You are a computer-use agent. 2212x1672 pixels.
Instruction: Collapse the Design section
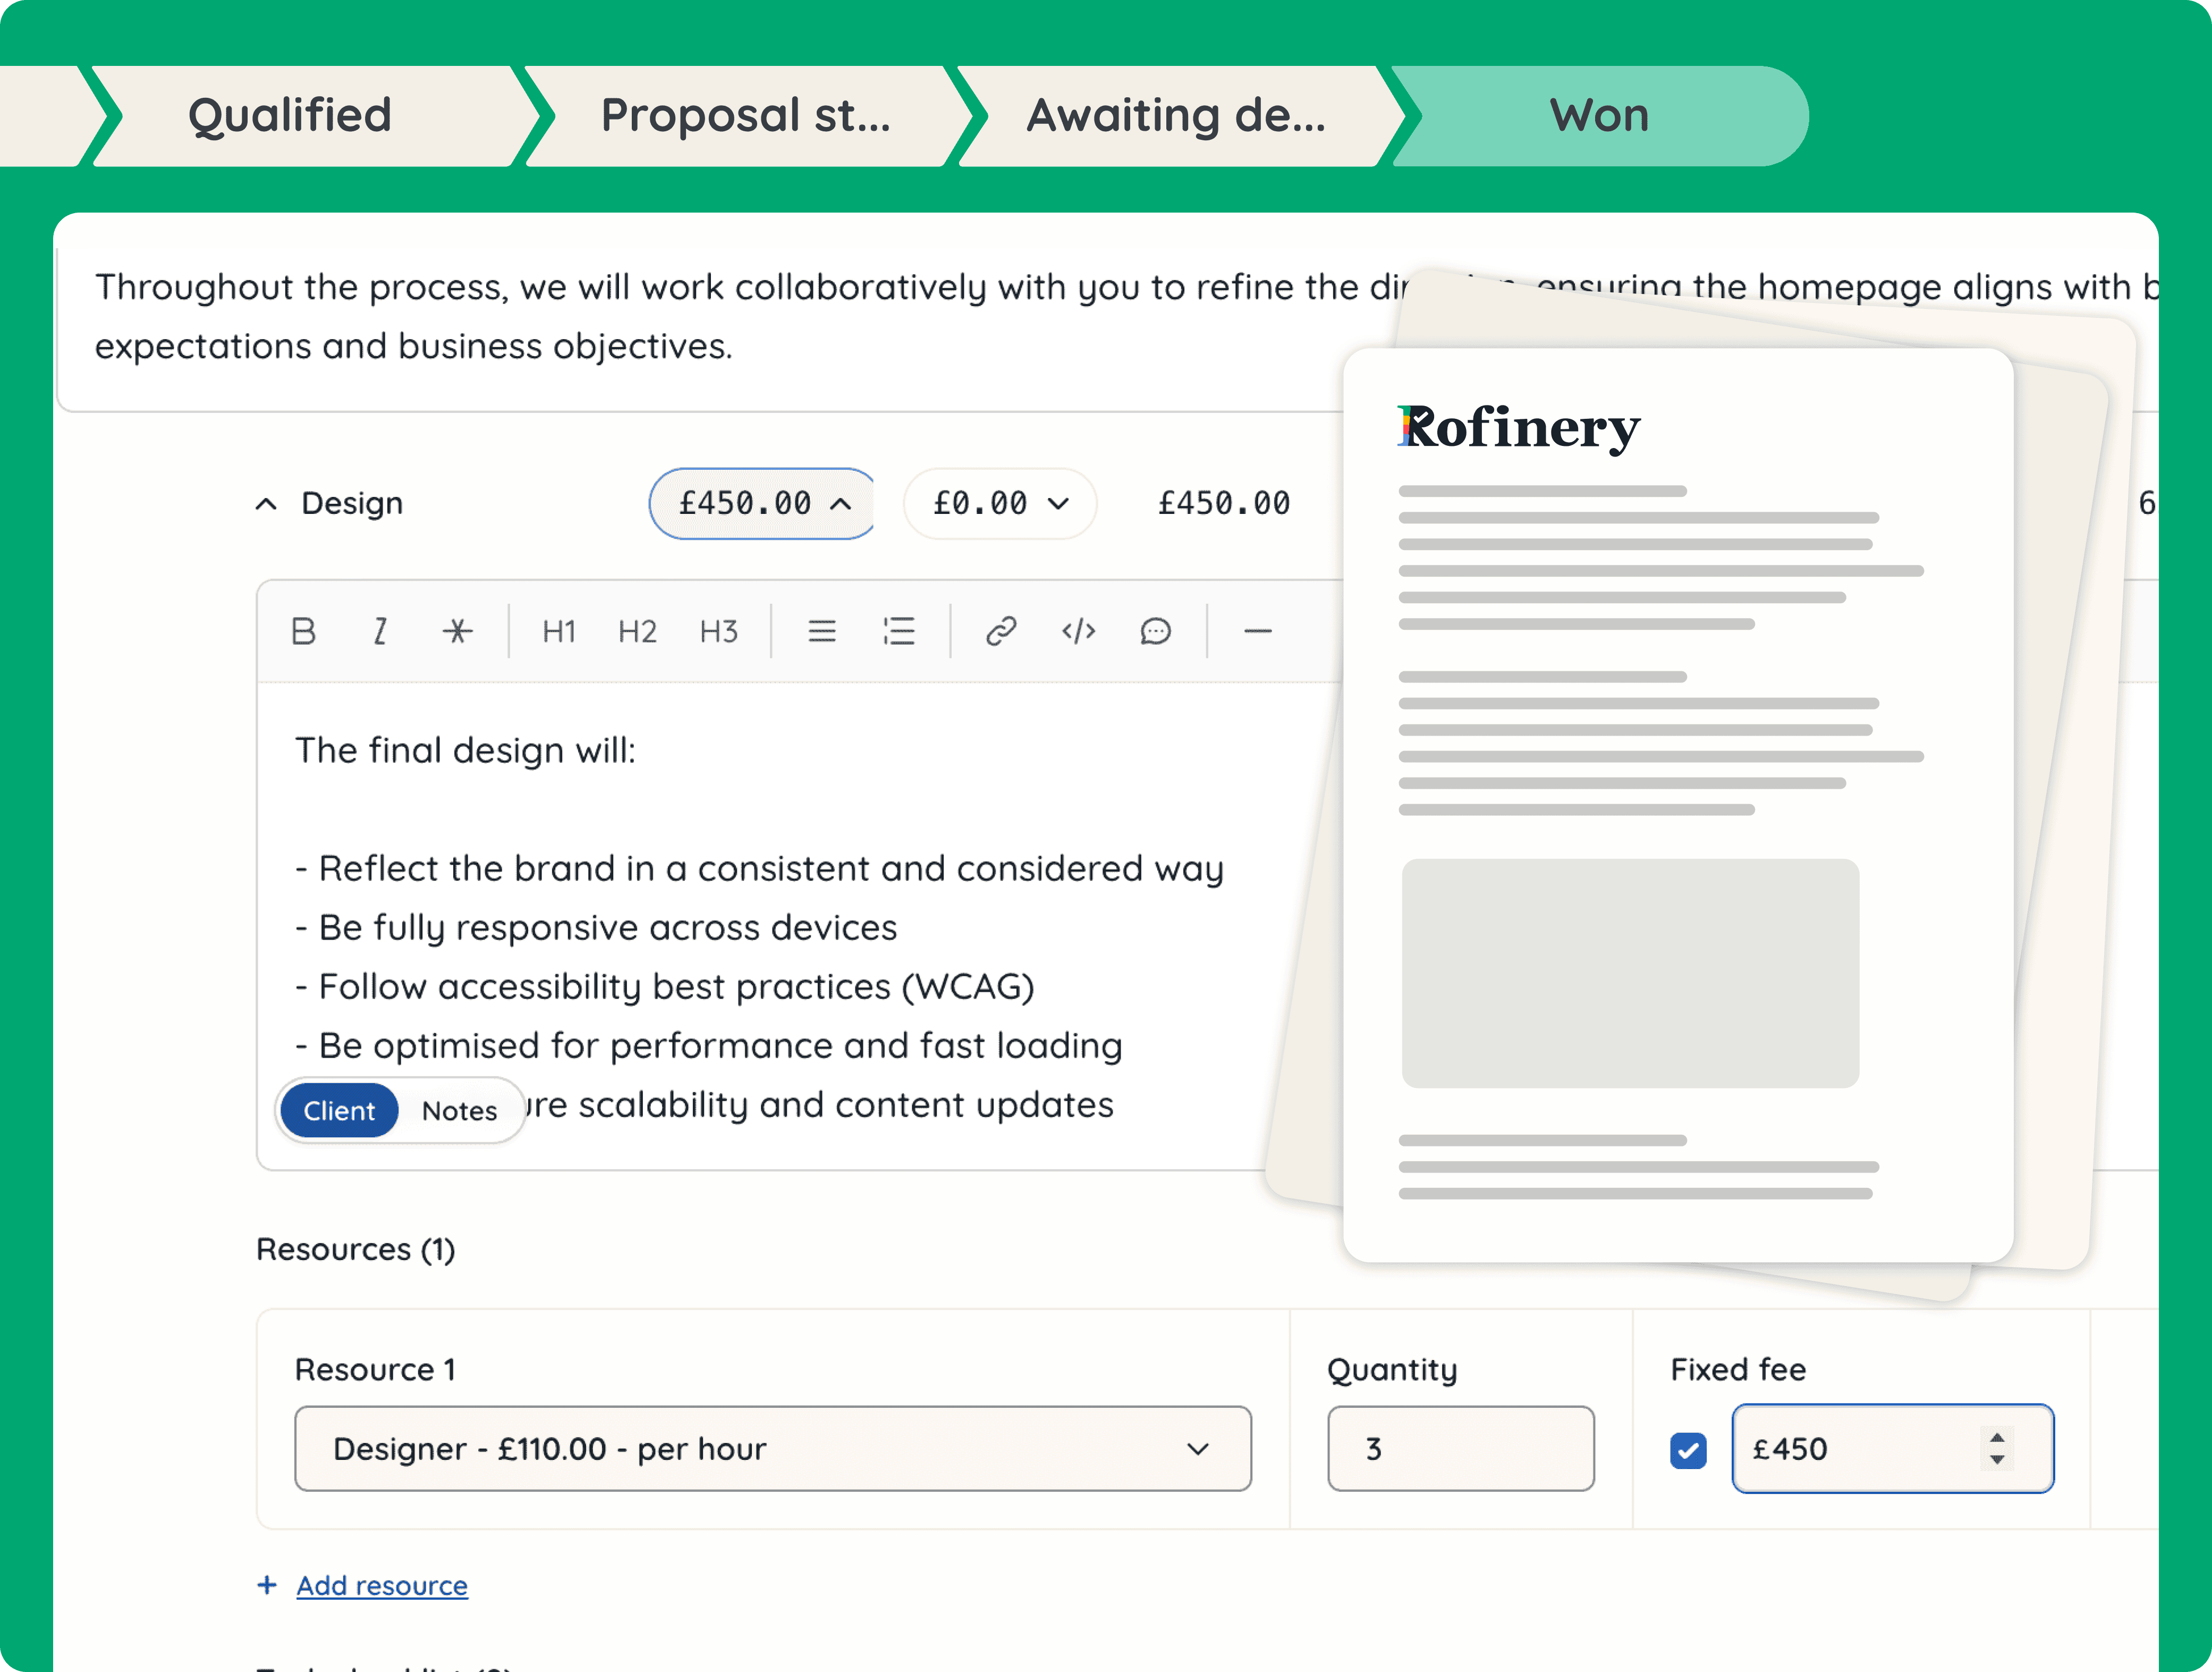point(266,504)
